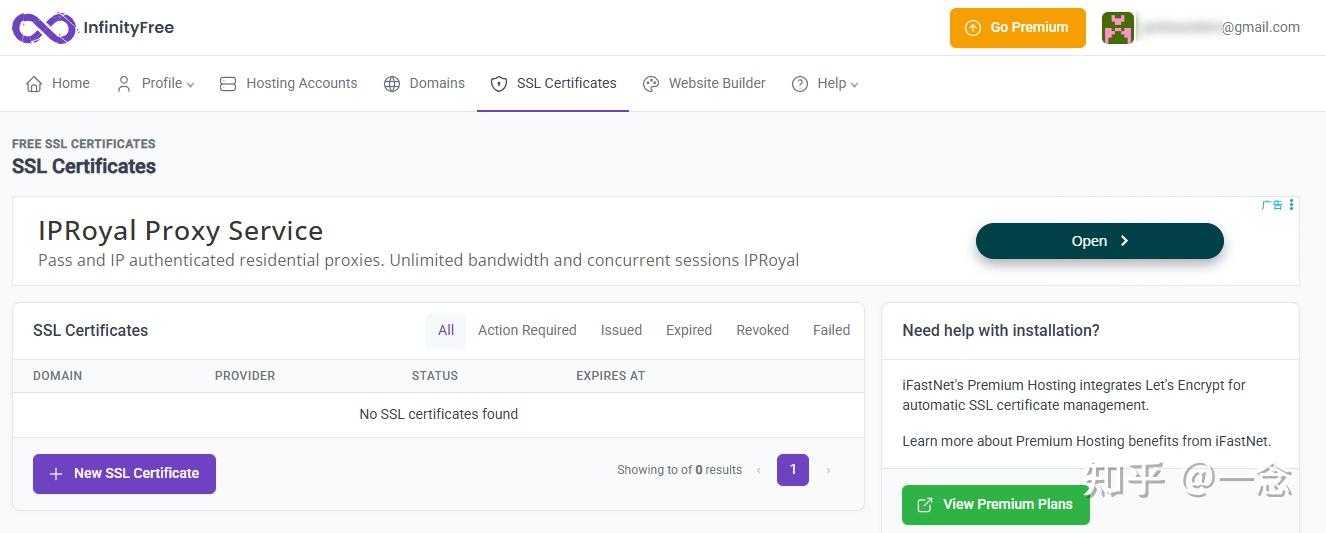Screen dimensions: 1326x533
Task: Click the Hosting Accounts server icon
Action: pyautogui.click(x=228, y=84)
